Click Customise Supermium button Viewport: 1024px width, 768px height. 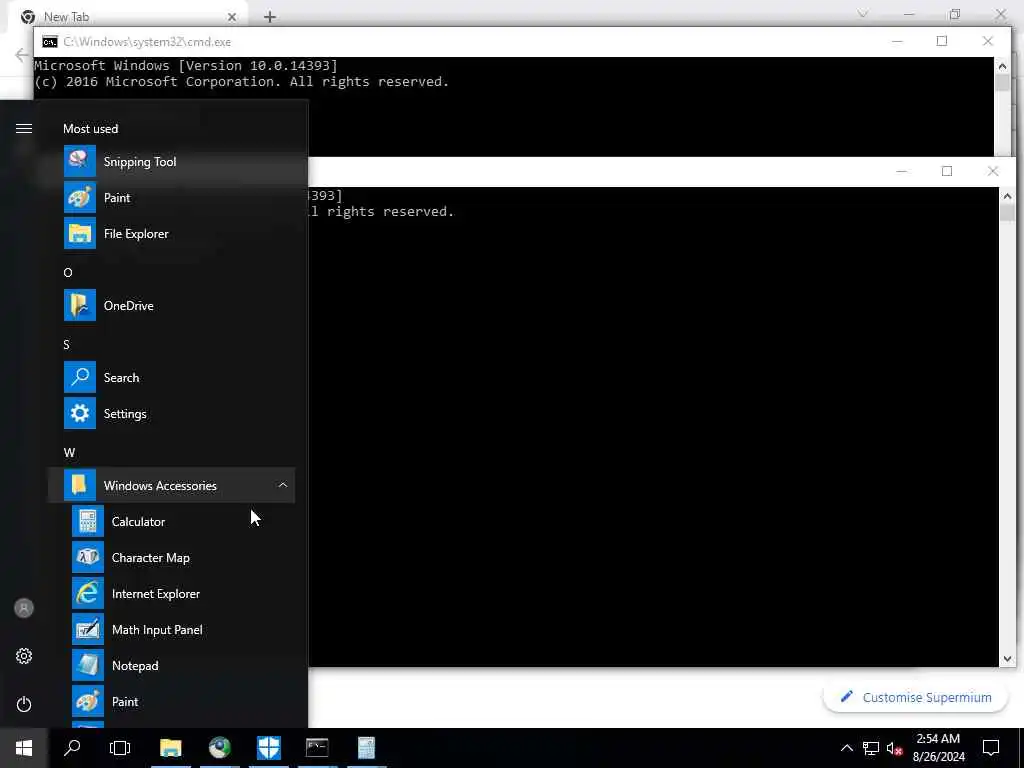pos(916,697)
